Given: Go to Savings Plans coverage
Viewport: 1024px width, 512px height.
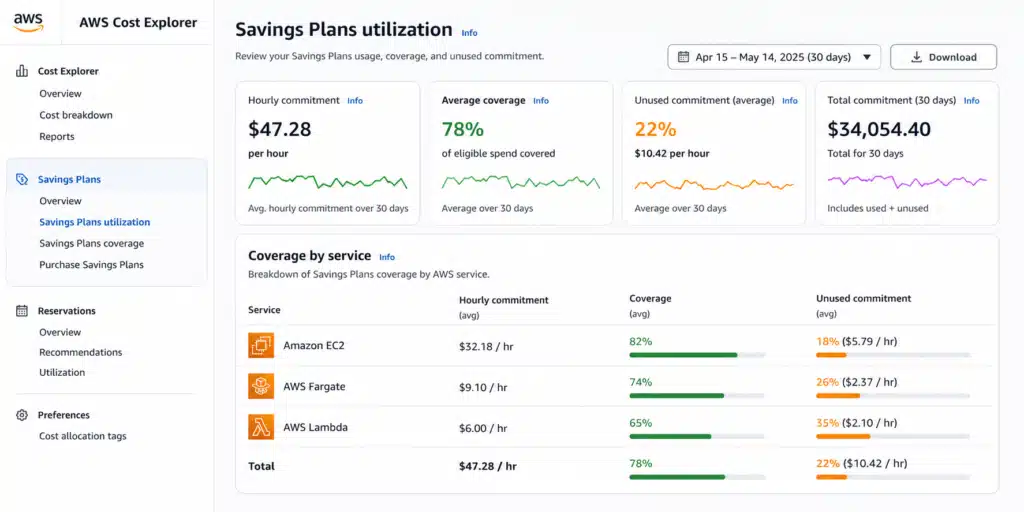Looking at the screenshot, I should coord(91,243).
